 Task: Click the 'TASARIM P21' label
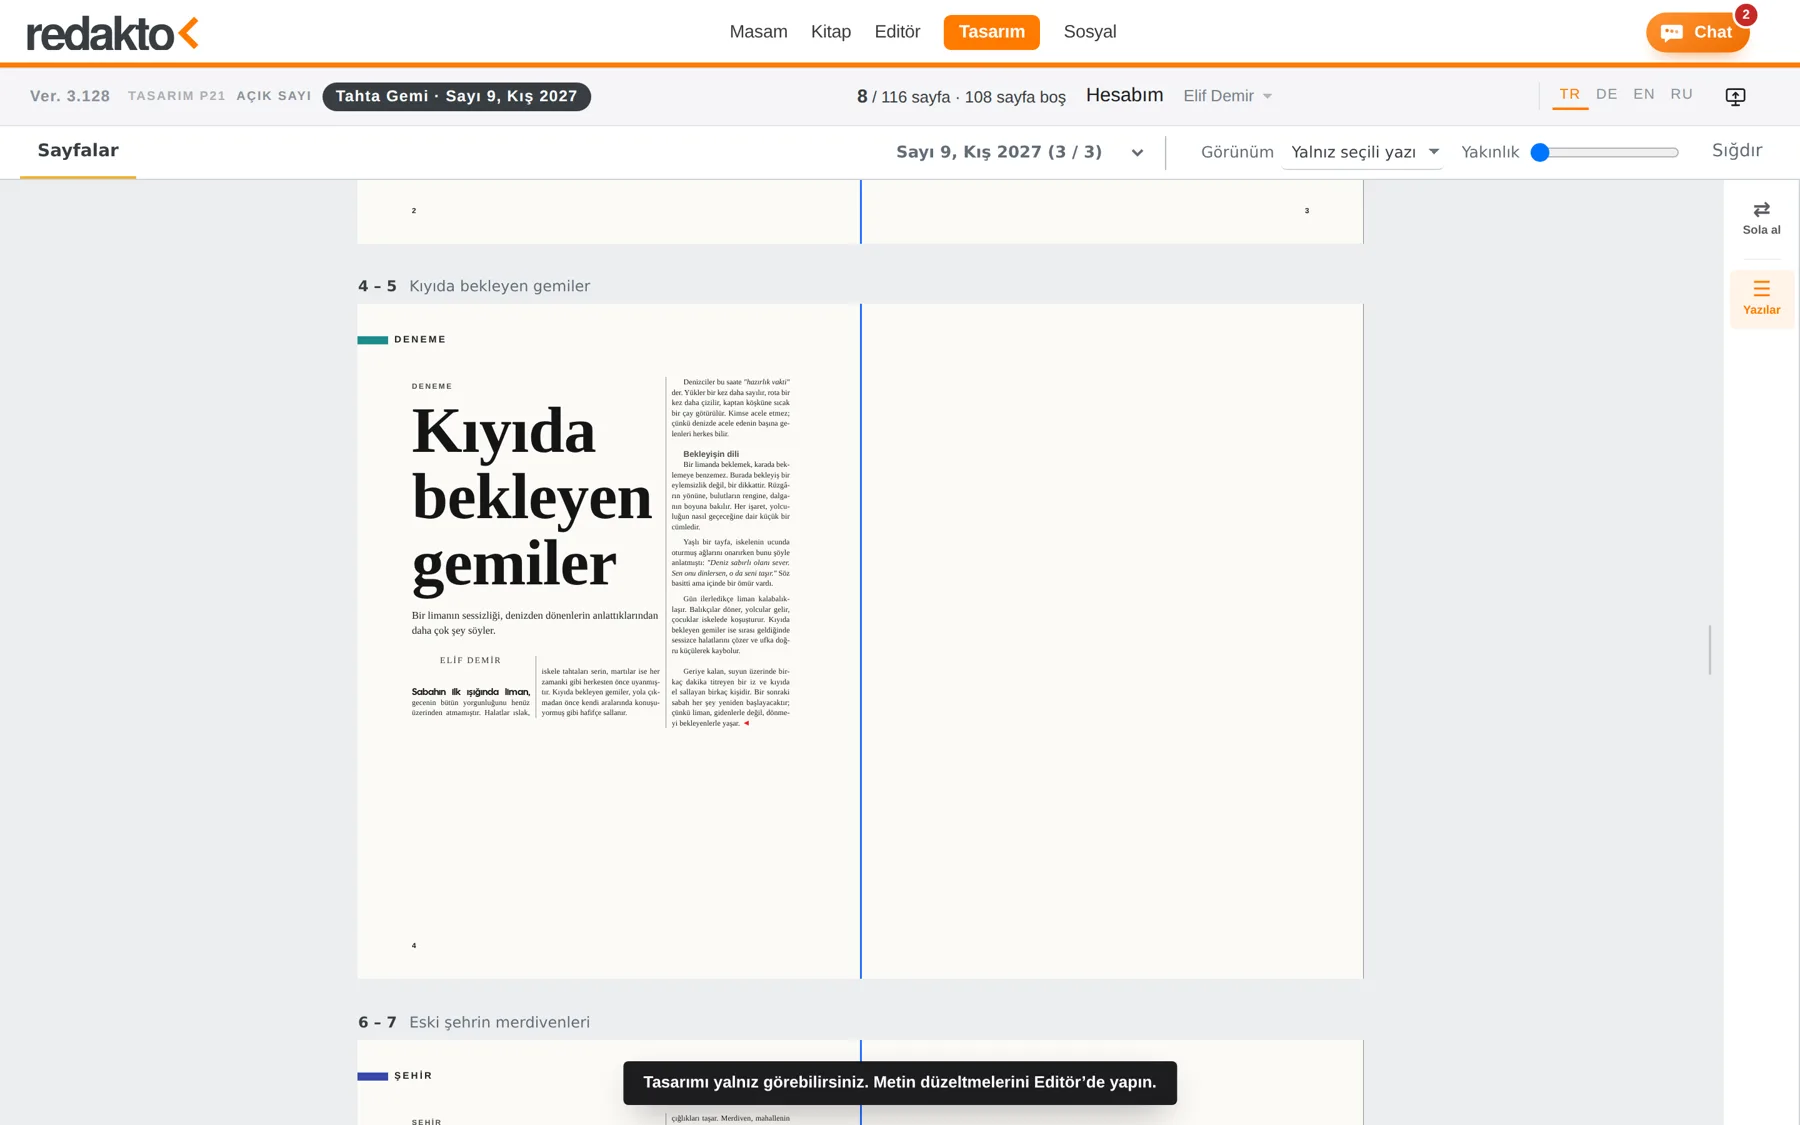point(176,96)
